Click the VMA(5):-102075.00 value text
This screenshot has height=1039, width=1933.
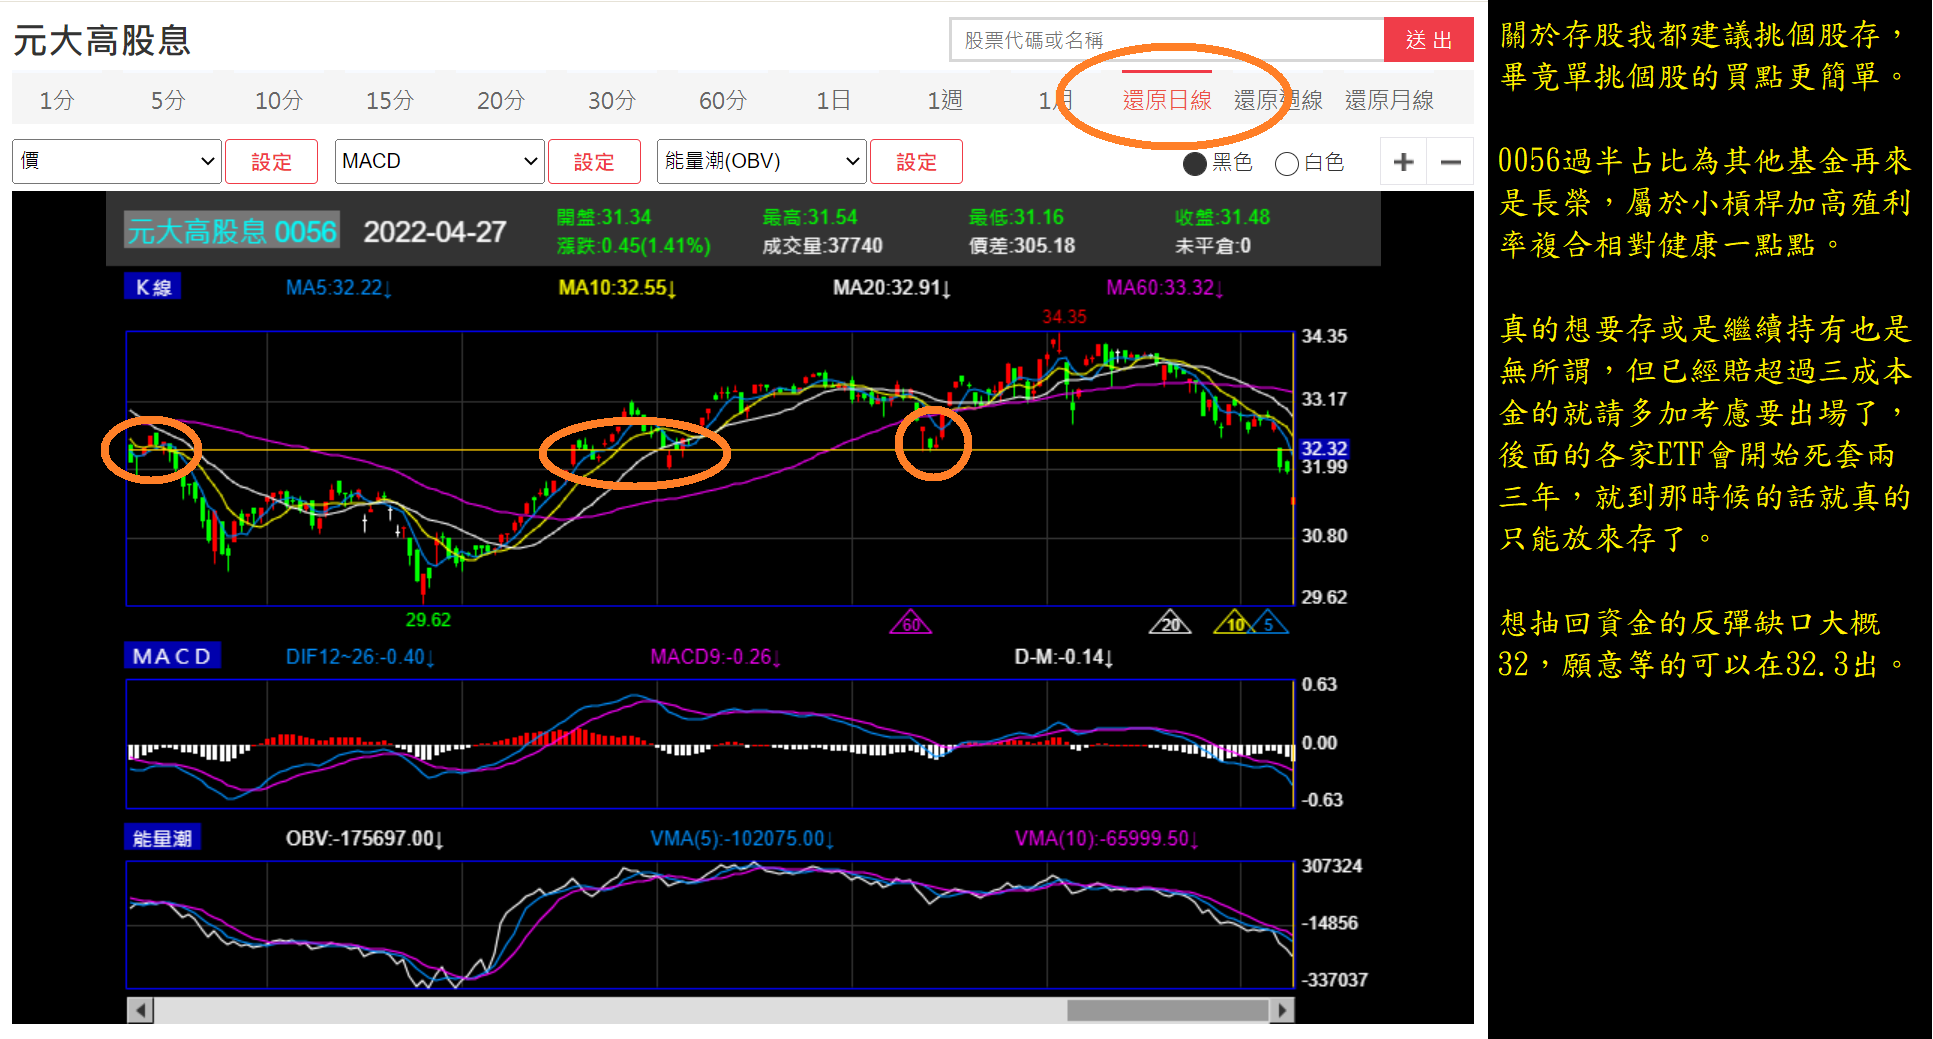pyautogui.click(x=742, y=838)
